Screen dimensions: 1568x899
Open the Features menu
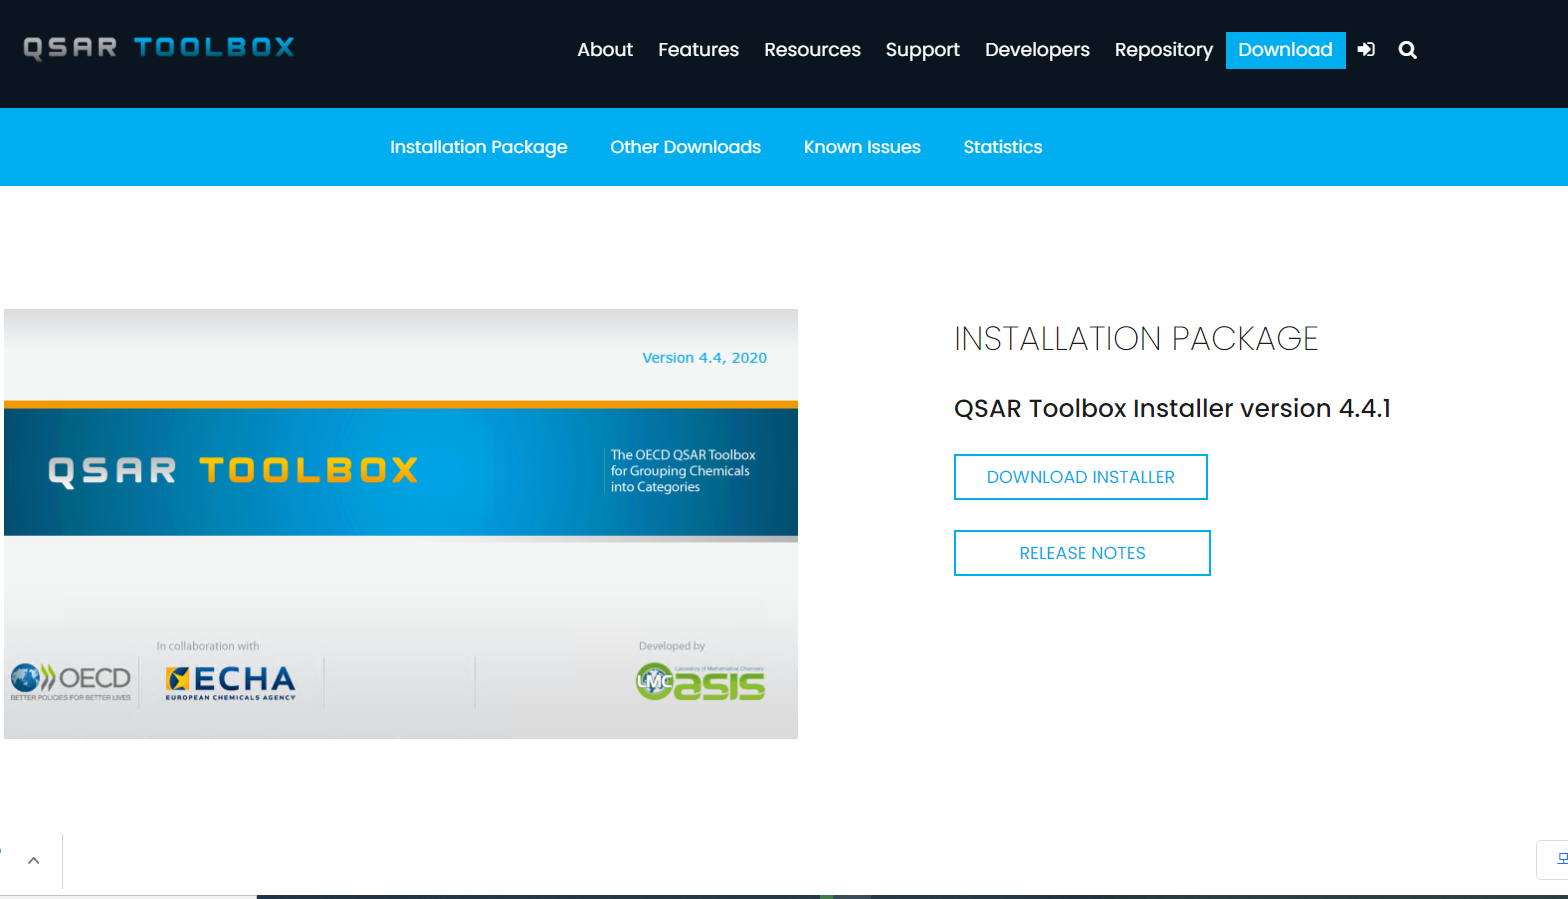(x=698, y=50)
